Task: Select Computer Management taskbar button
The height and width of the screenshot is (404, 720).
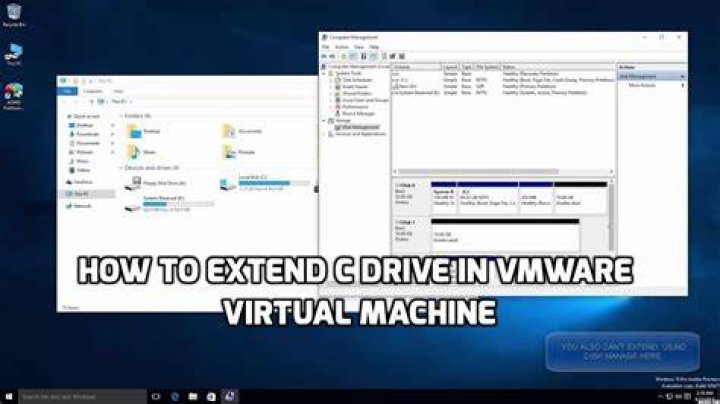Action: pyautogui.click(x=229, y=396)
